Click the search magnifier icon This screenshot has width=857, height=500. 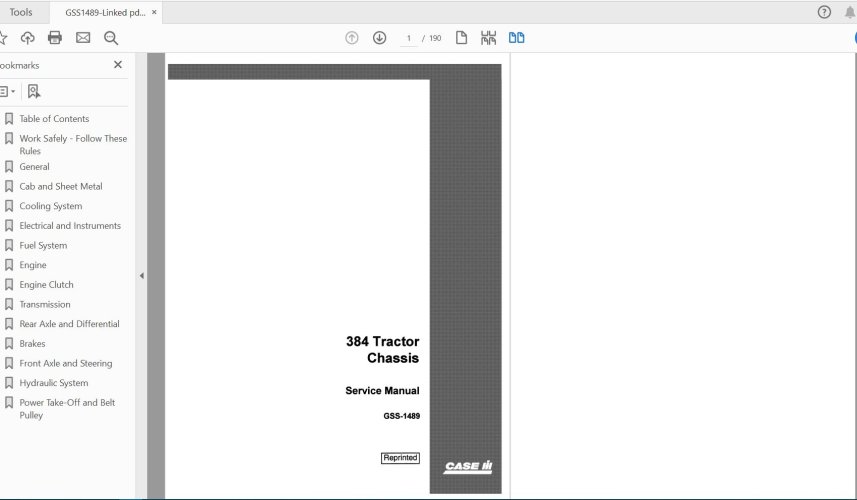pyautogui.click(x=111, y=38)
